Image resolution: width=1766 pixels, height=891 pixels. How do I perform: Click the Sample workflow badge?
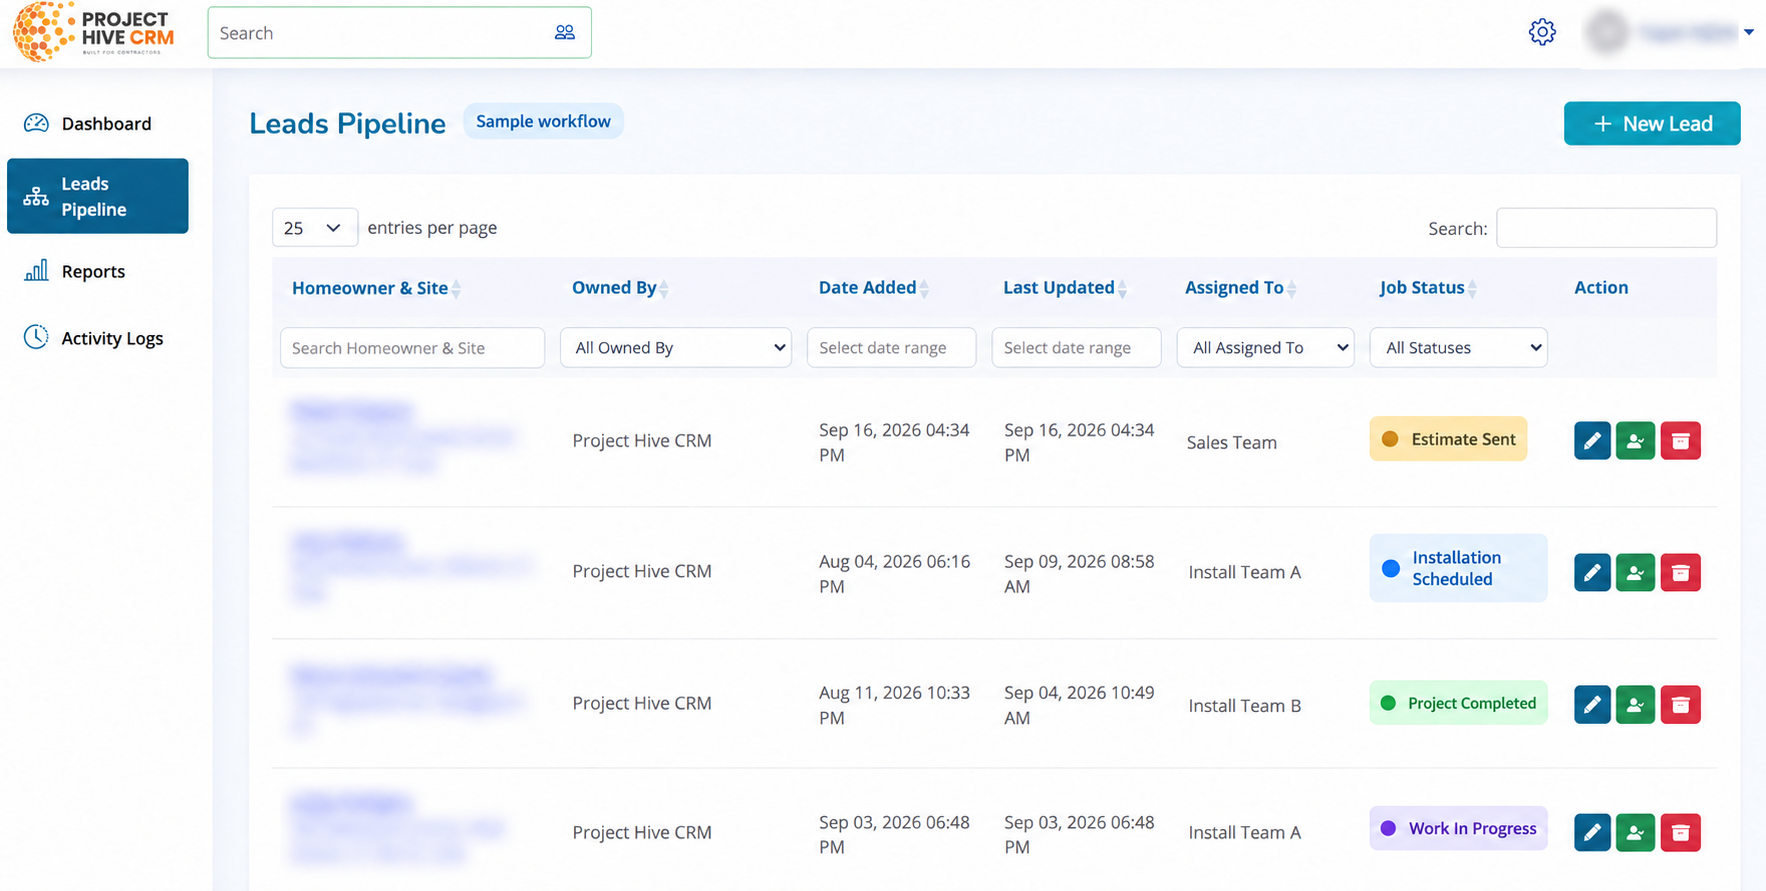tap(543, 121)
